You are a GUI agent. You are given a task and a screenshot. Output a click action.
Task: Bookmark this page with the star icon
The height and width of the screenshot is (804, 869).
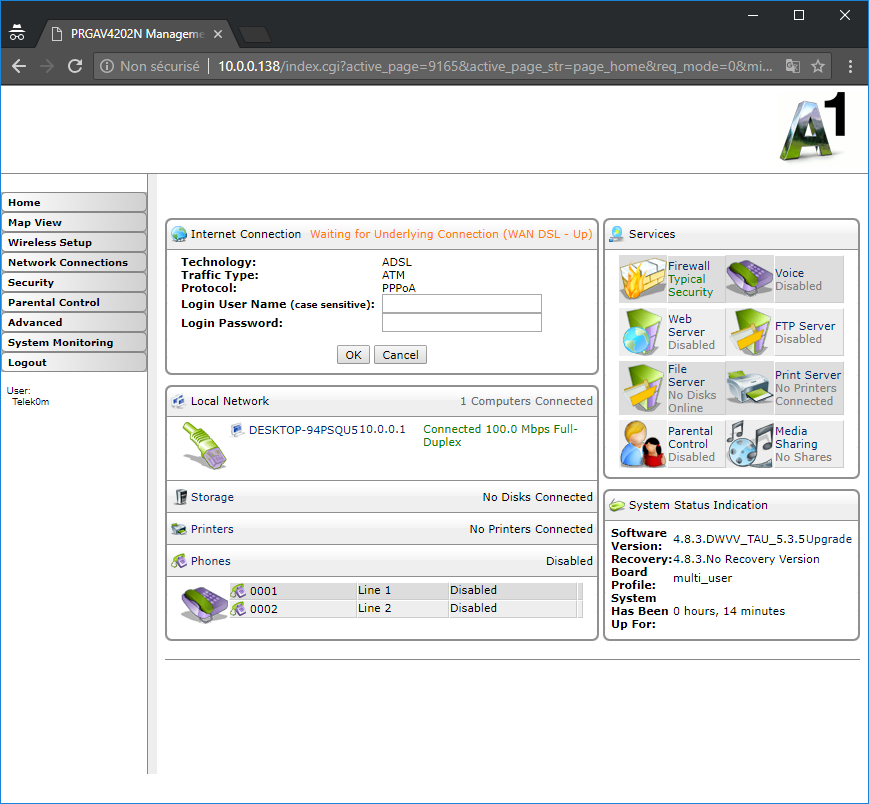[x=818, y=66]
